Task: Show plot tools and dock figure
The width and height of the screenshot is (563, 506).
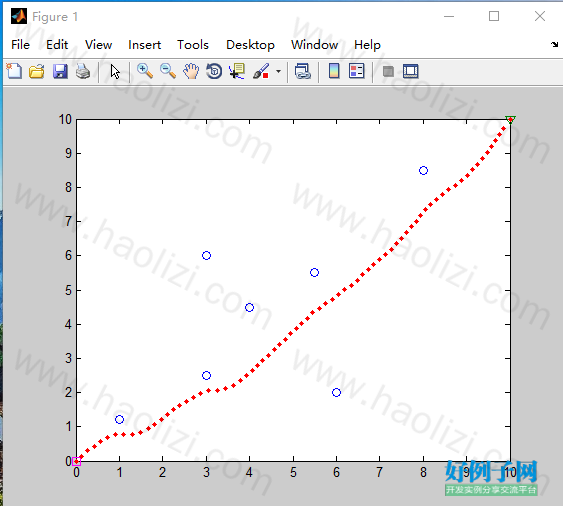Action: click(x=410, y=71)
